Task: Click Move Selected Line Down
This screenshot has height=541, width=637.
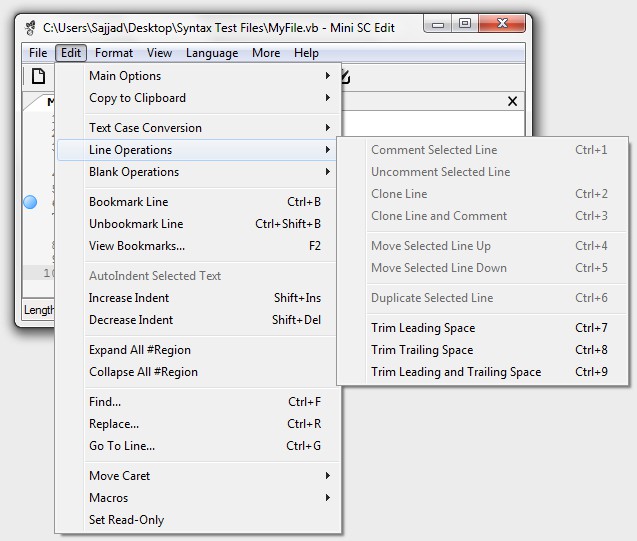Action: (483, 268)
